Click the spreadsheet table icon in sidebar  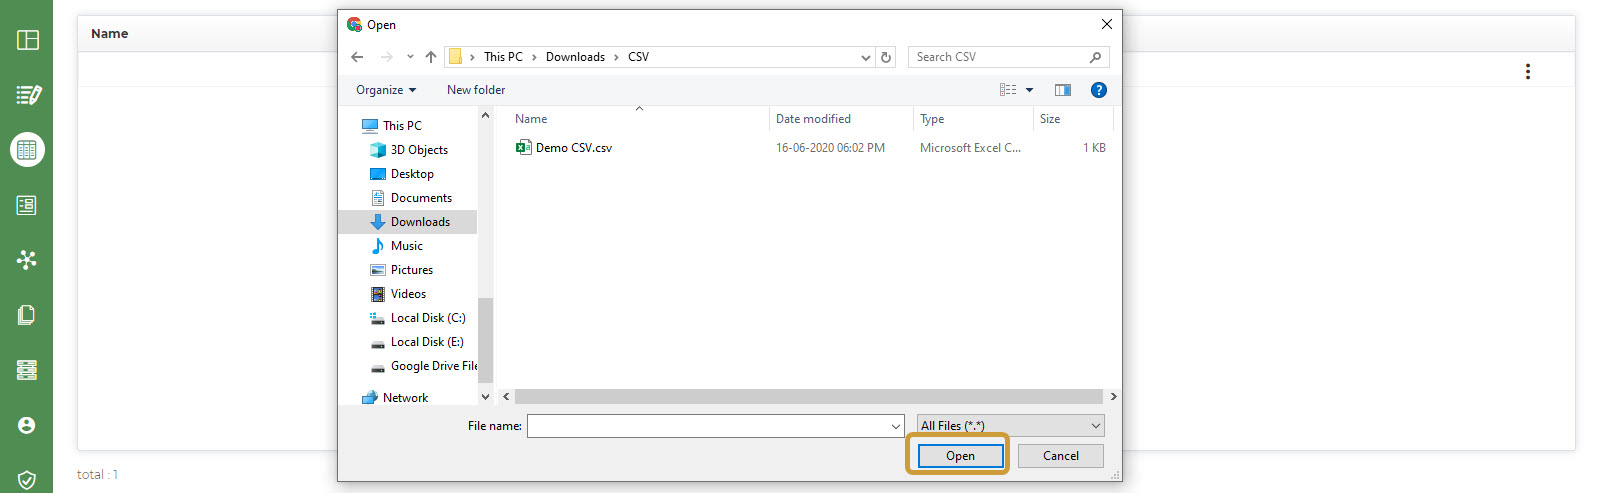[27, 150]
